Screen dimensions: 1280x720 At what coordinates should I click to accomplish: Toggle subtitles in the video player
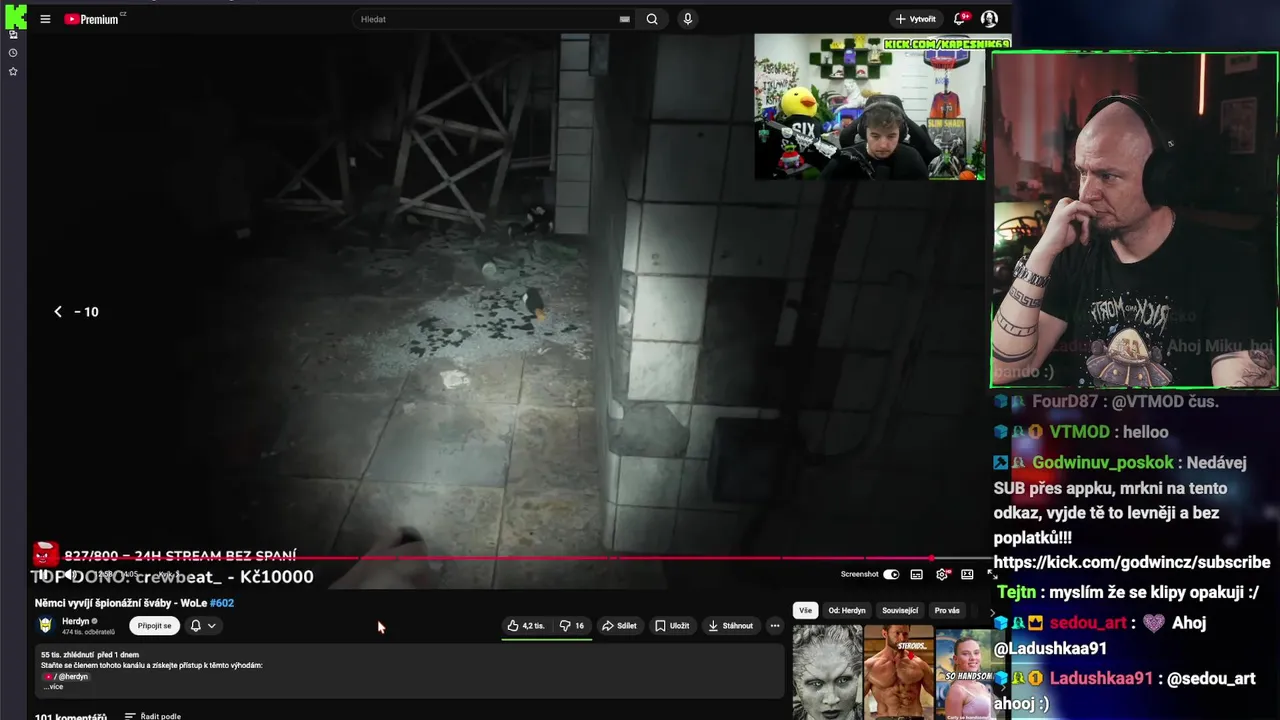coord(916,574)
